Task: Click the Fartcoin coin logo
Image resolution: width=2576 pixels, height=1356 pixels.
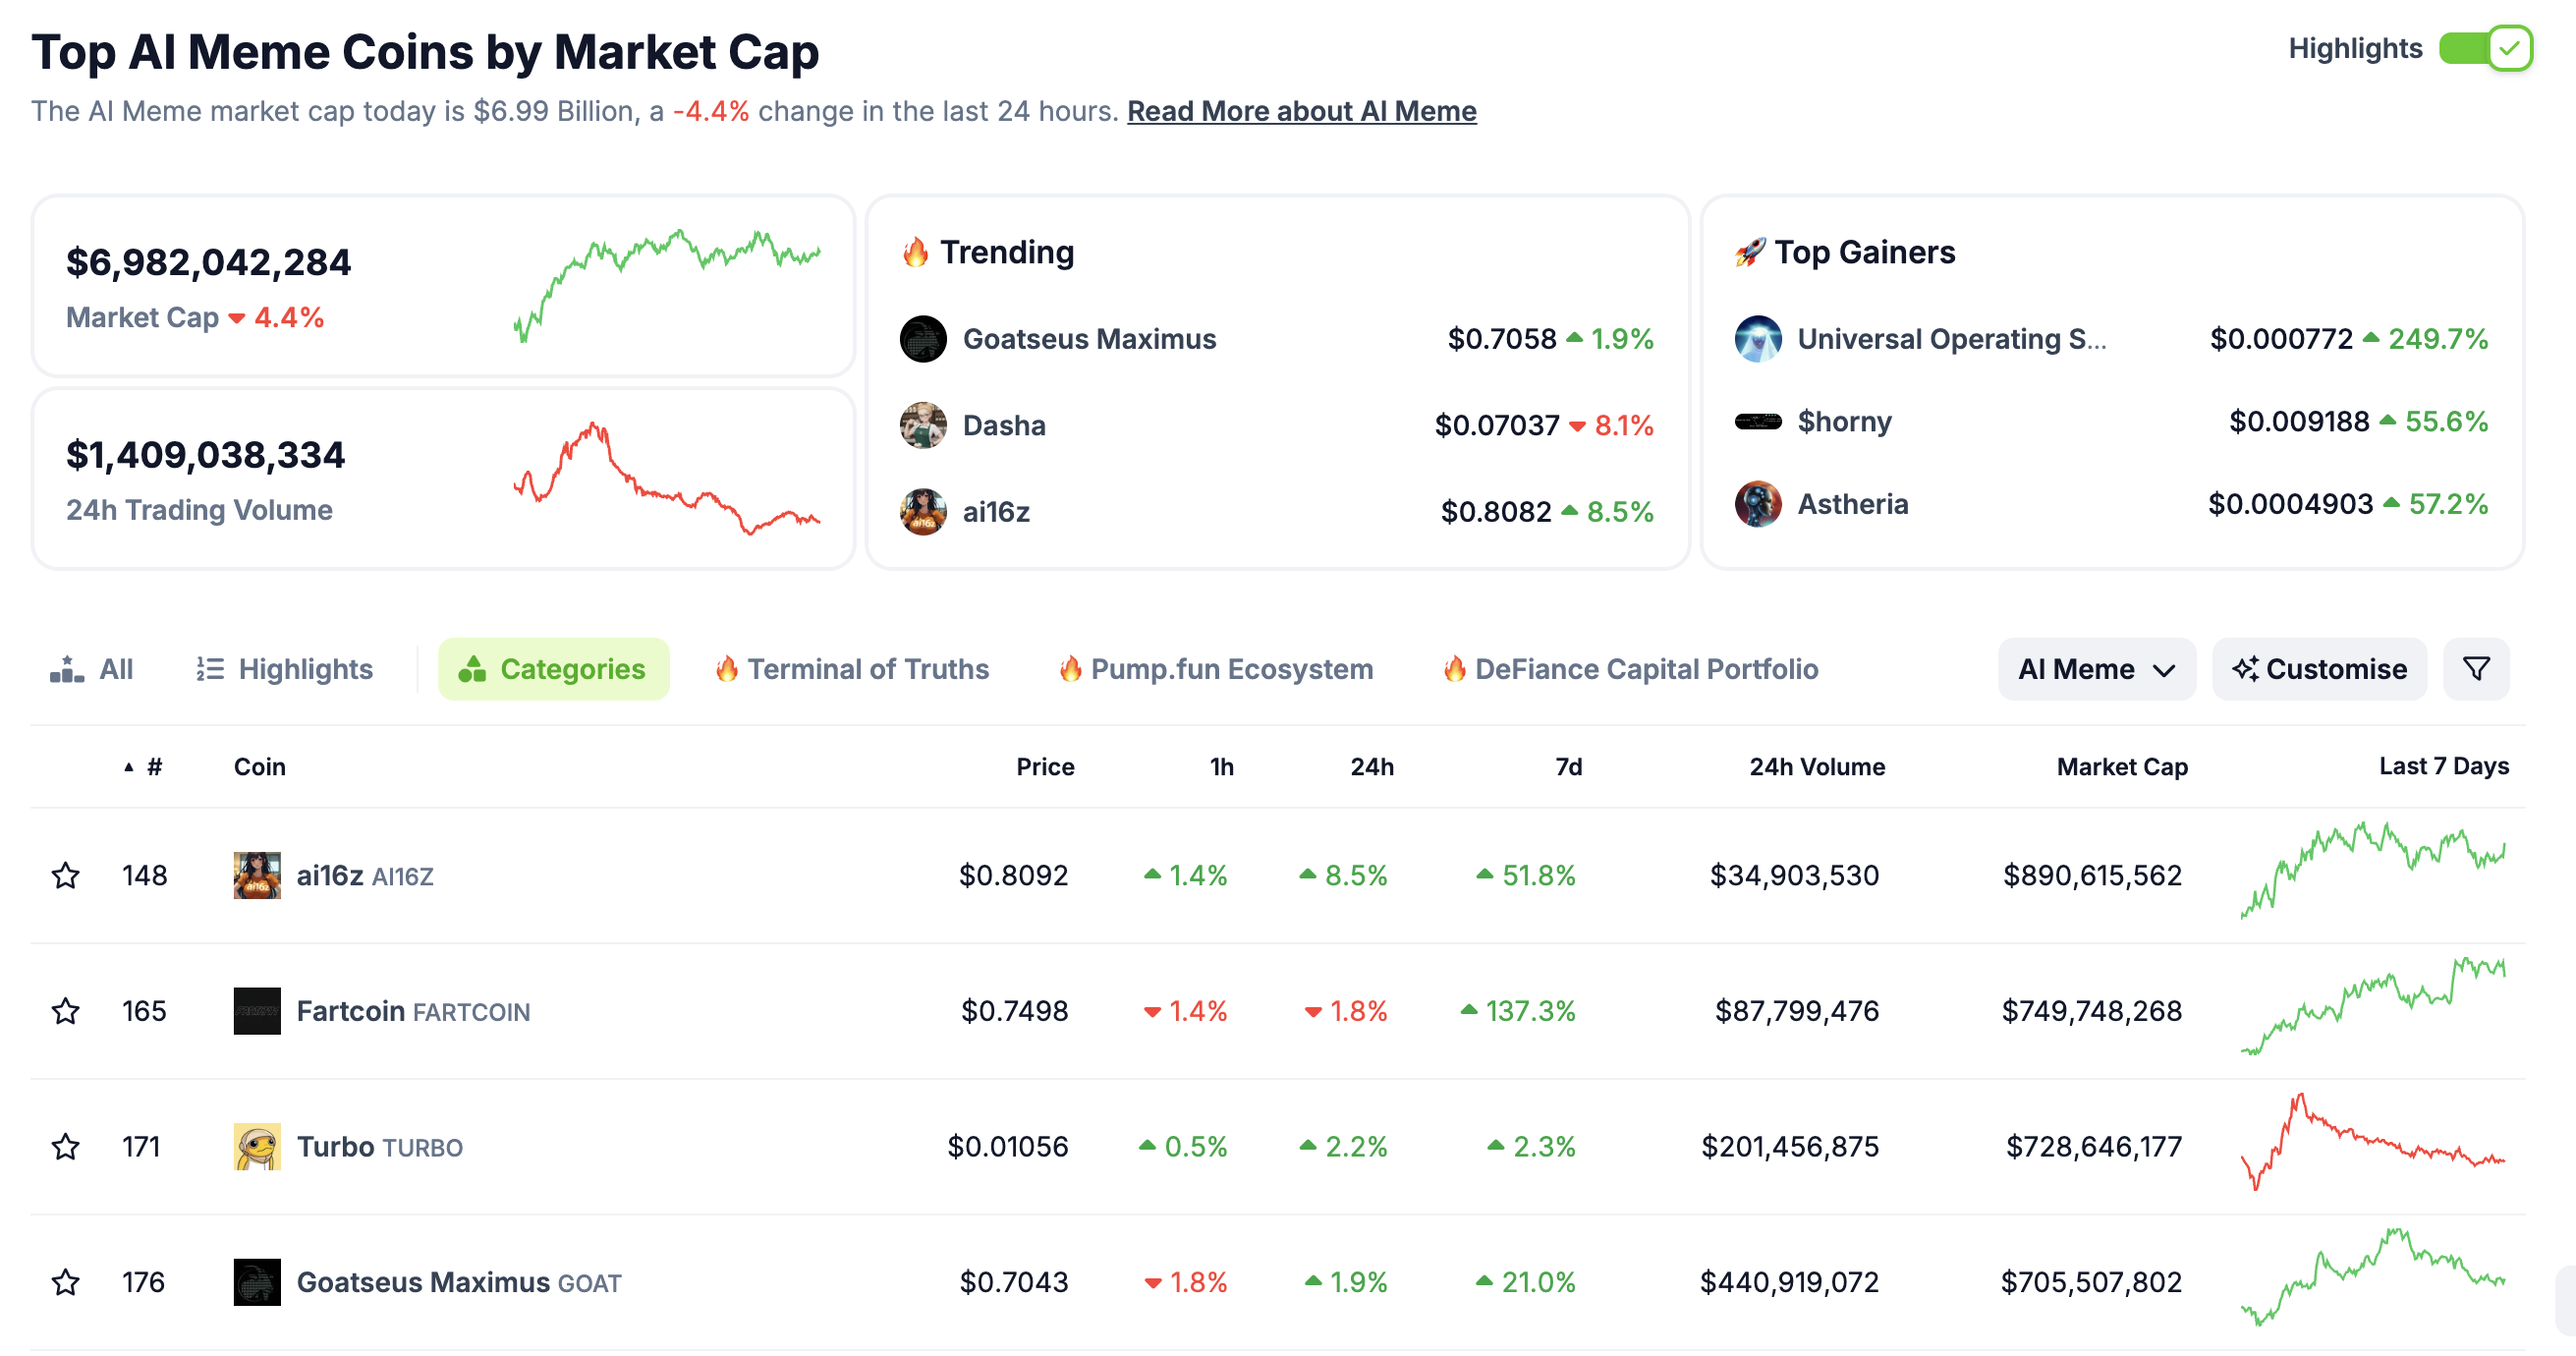Action: coord(257,1010)
